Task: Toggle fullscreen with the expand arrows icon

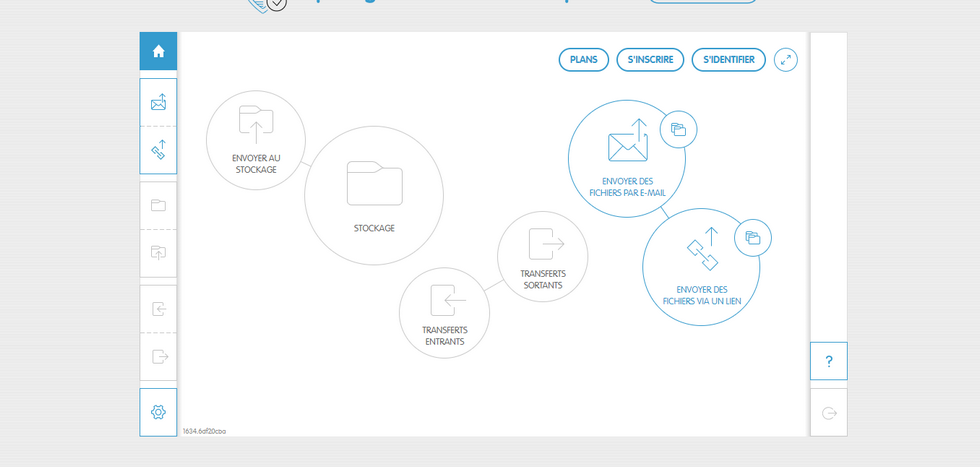Action: [x=786, y=60]
